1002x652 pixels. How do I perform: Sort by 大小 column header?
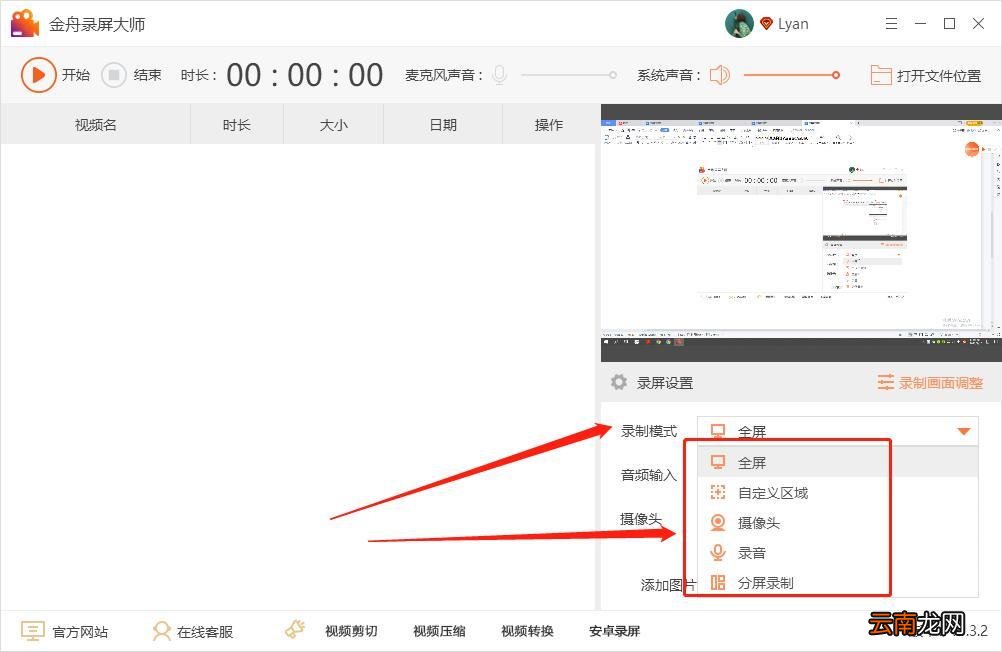click(333, 125)
